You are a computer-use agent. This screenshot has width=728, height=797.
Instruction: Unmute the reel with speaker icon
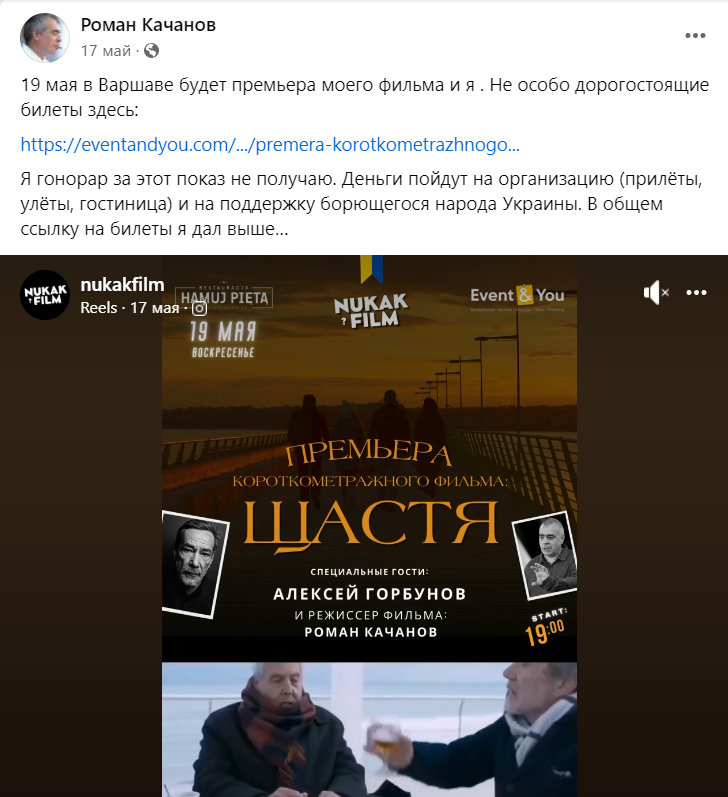656,293
